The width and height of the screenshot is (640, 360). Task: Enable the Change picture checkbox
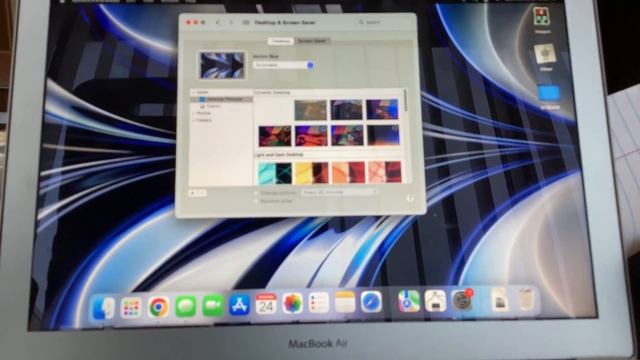tap(256, 193)
